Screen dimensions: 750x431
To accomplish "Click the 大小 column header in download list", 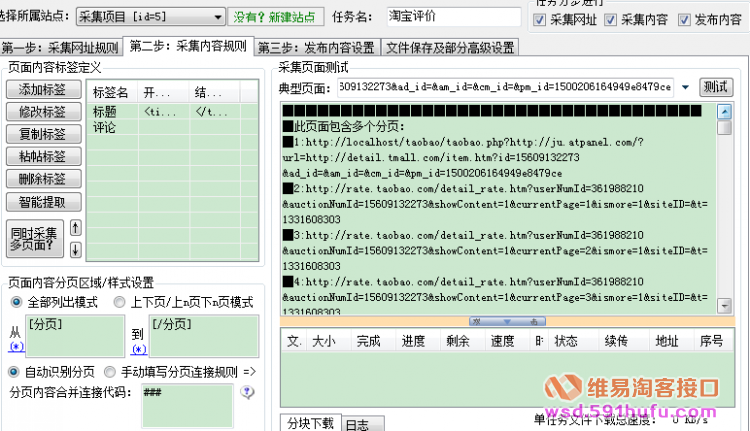I will coord(329,341).
